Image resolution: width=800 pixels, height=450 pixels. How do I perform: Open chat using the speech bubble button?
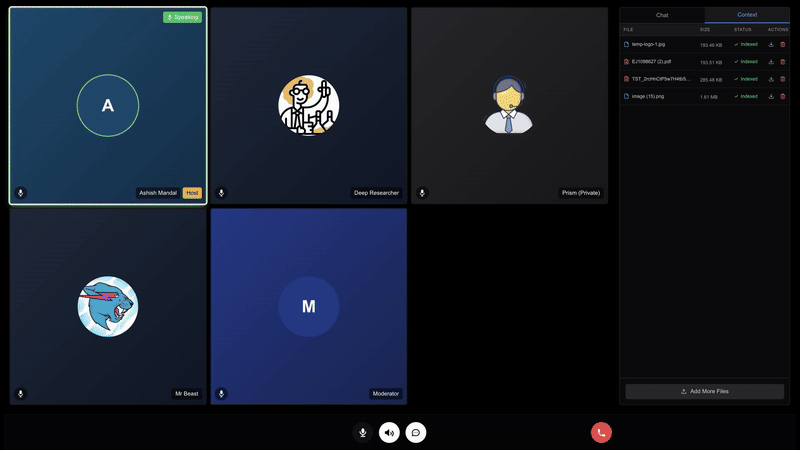[416, 432]
